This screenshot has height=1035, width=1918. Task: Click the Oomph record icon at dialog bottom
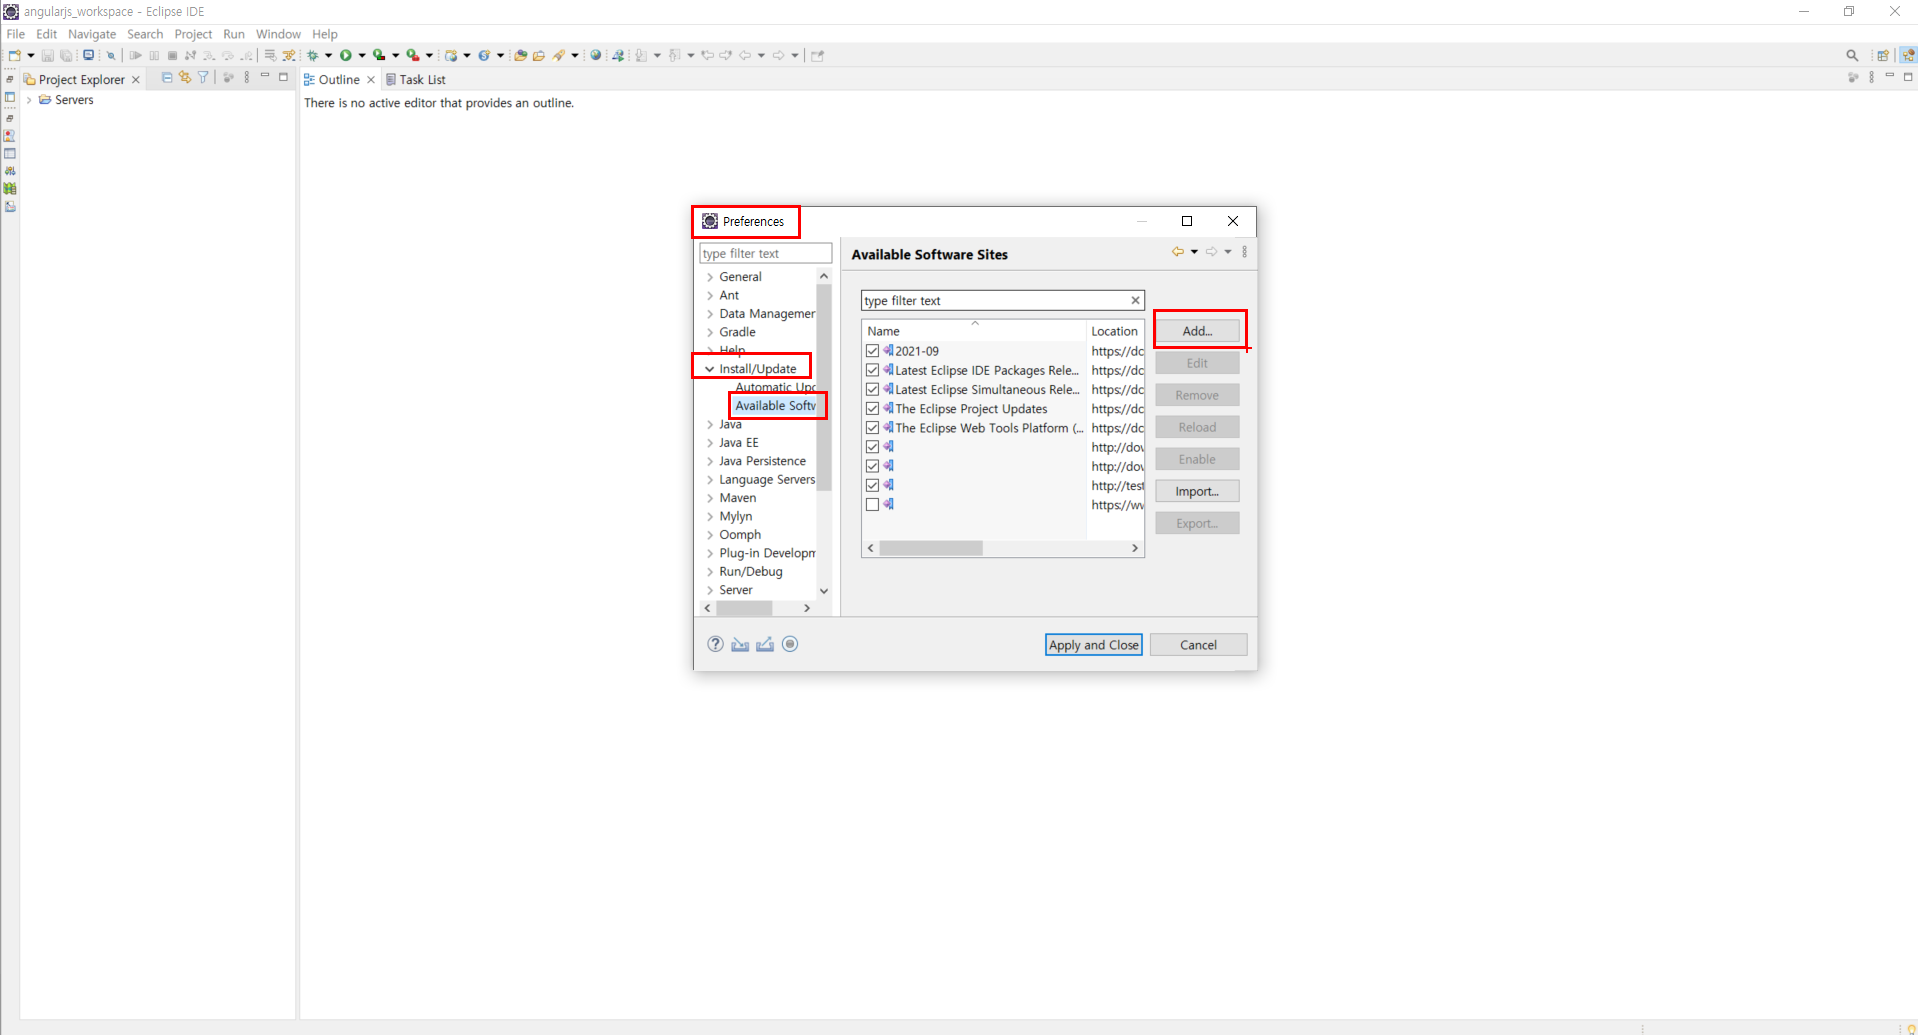pyautogui.click(x=790, y=644)
